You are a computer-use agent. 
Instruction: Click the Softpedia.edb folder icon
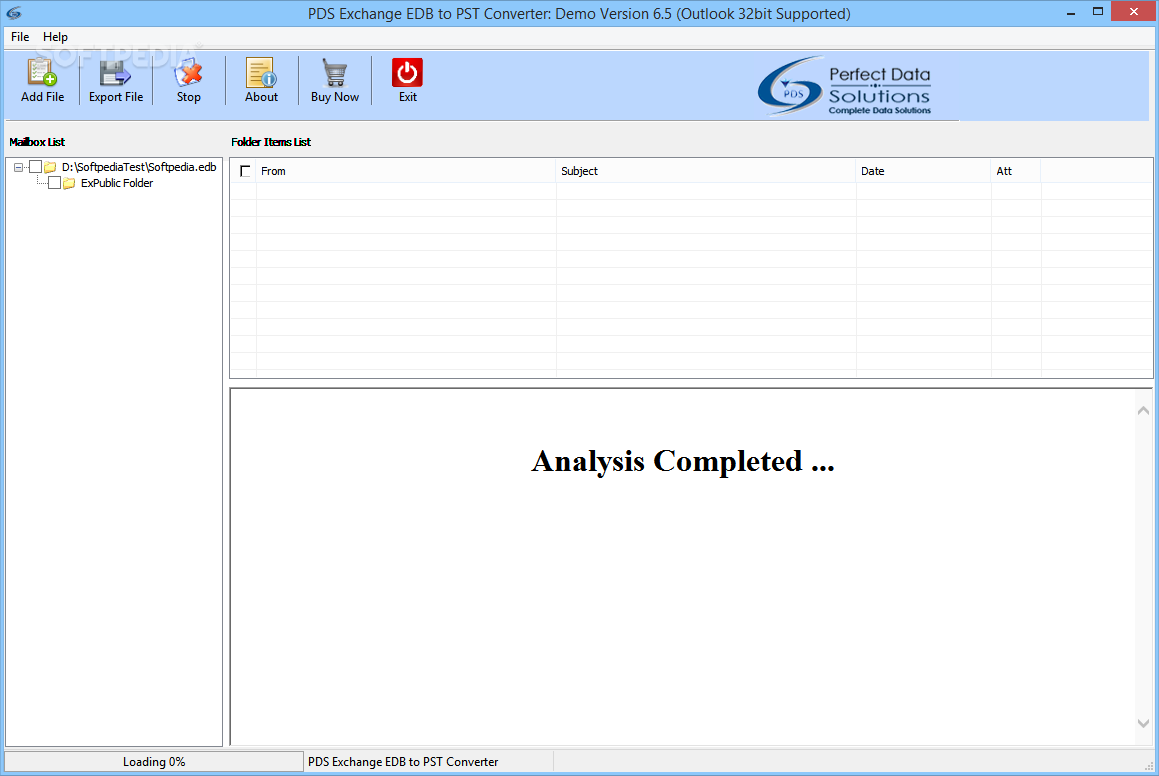[50, 168]
